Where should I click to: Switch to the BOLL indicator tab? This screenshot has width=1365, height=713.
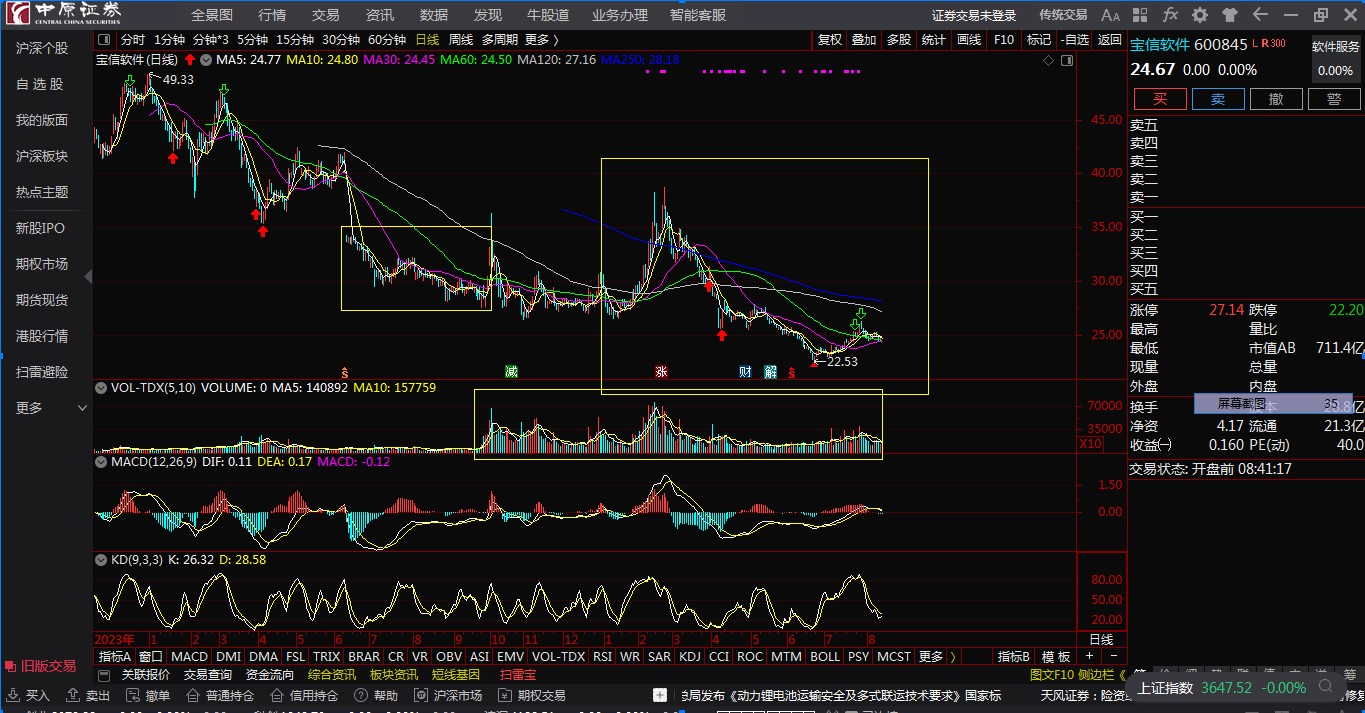pos(825,657)
